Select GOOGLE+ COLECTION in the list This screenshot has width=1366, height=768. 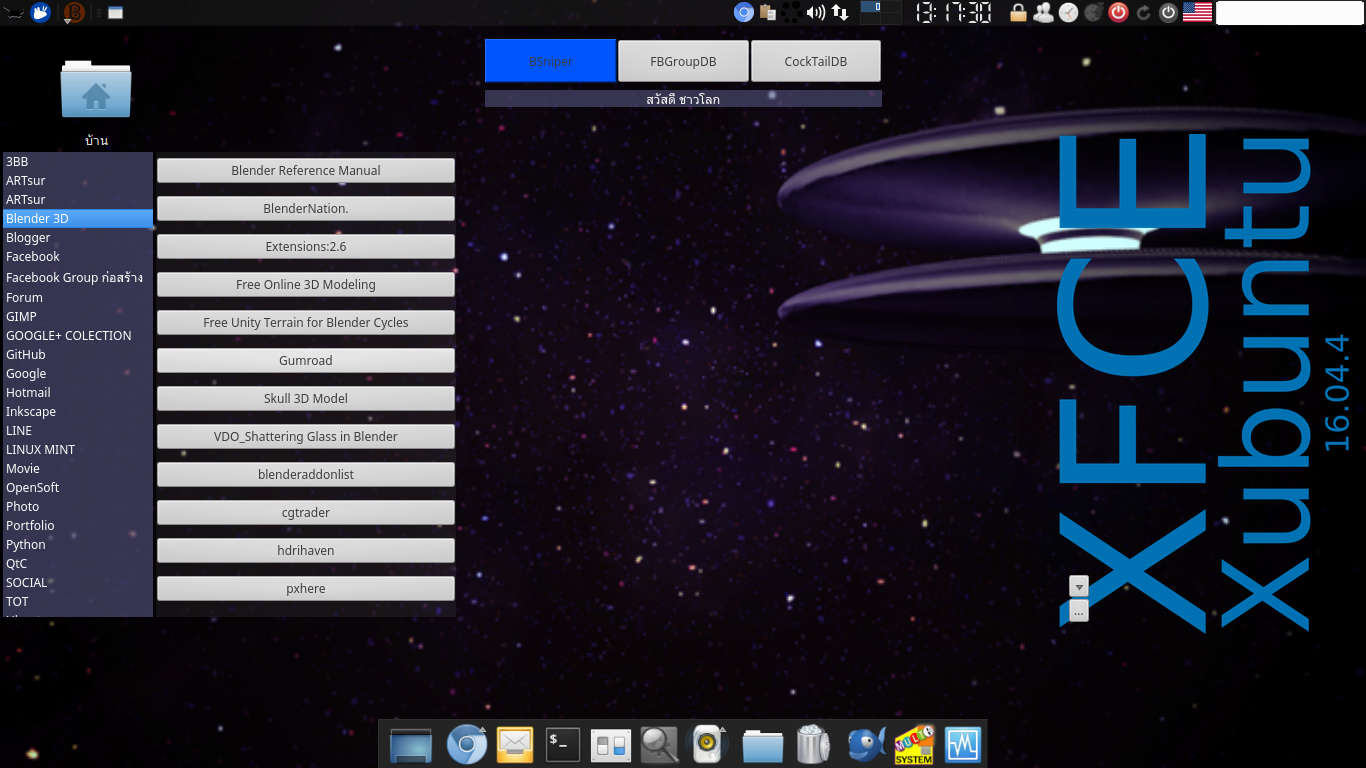click(x=78, y=335)
